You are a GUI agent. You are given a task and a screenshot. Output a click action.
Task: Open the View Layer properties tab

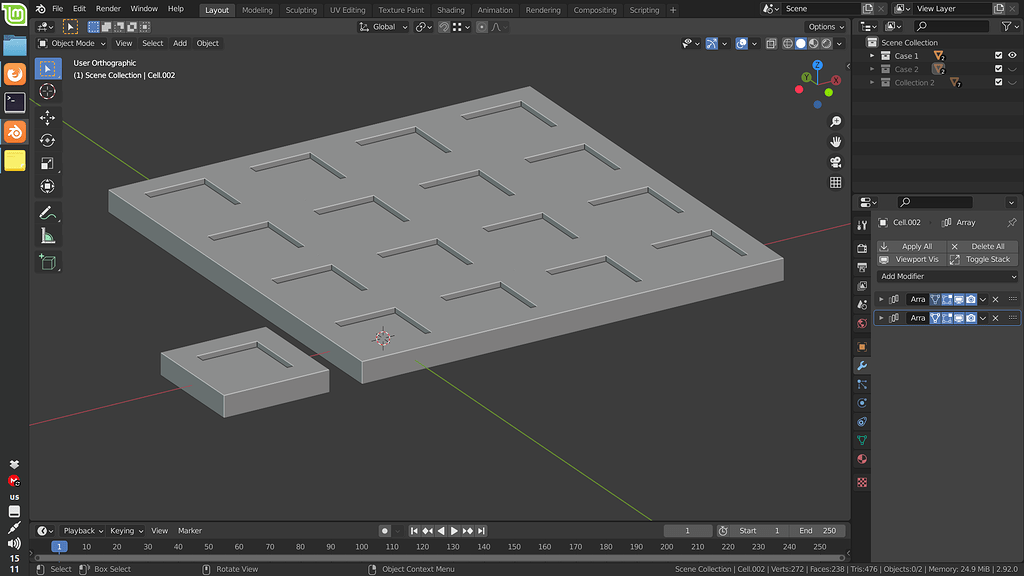862,286
